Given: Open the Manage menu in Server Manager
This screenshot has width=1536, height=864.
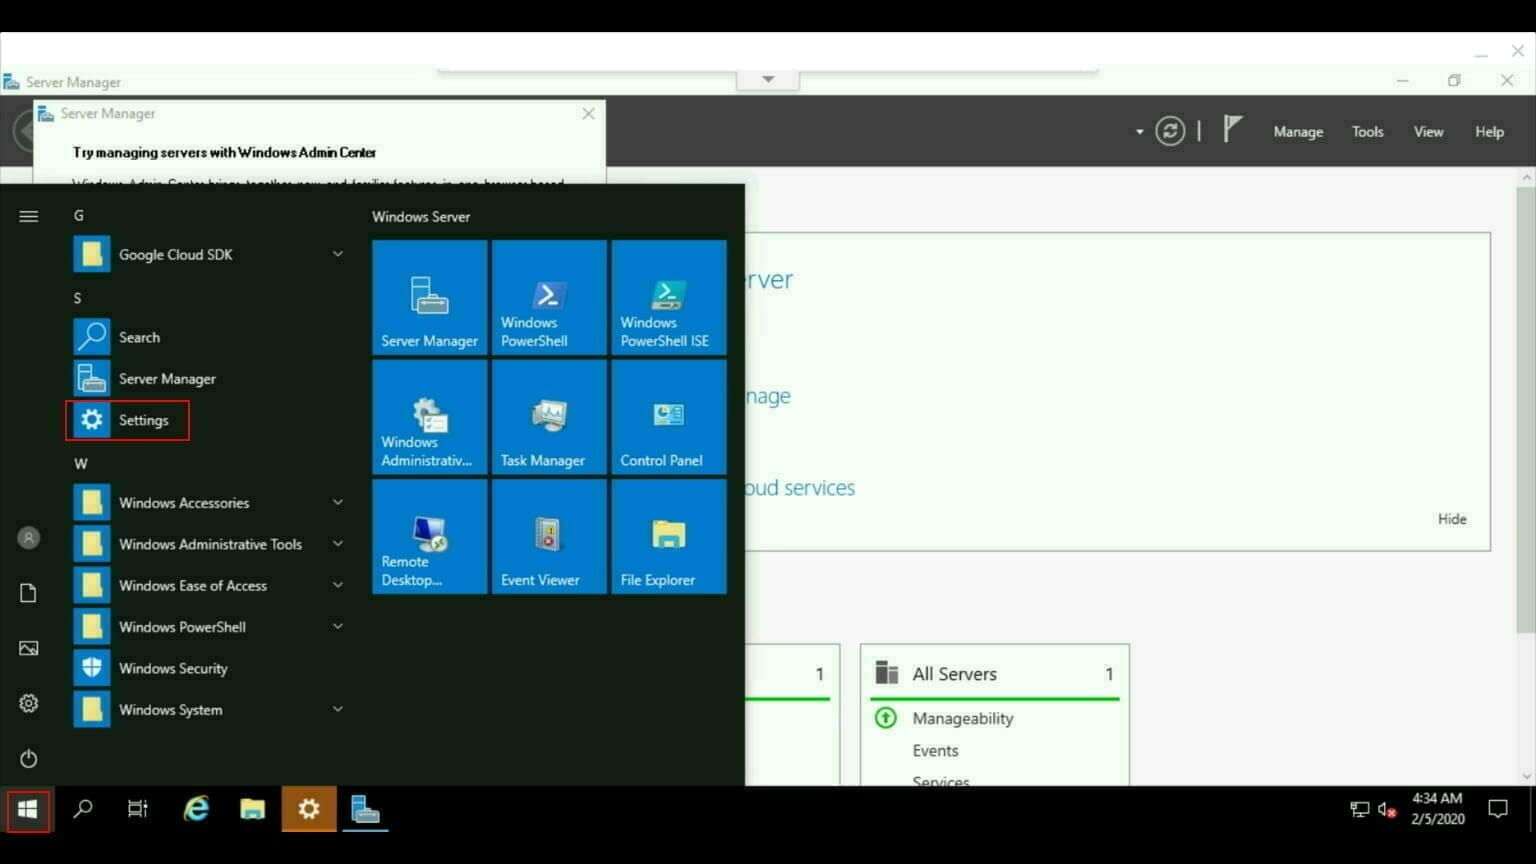Looking at the screenshot, I should click(1298, 131).
